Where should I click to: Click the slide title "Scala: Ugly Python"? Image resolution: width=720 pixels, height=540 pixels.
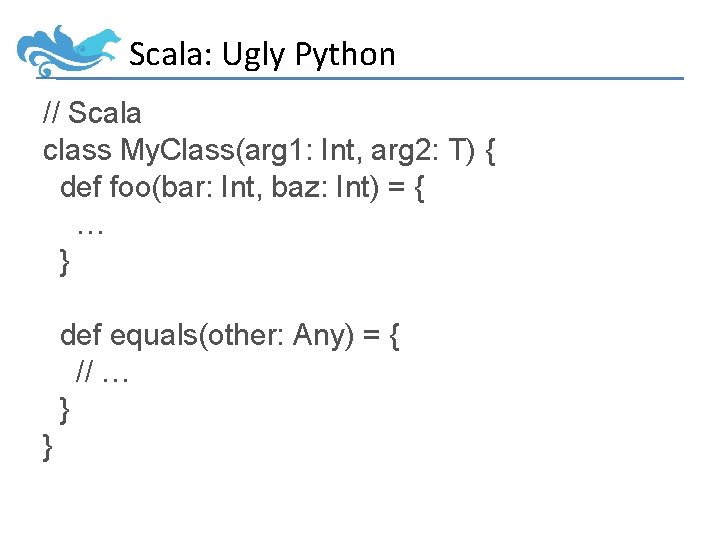[262, 54]
